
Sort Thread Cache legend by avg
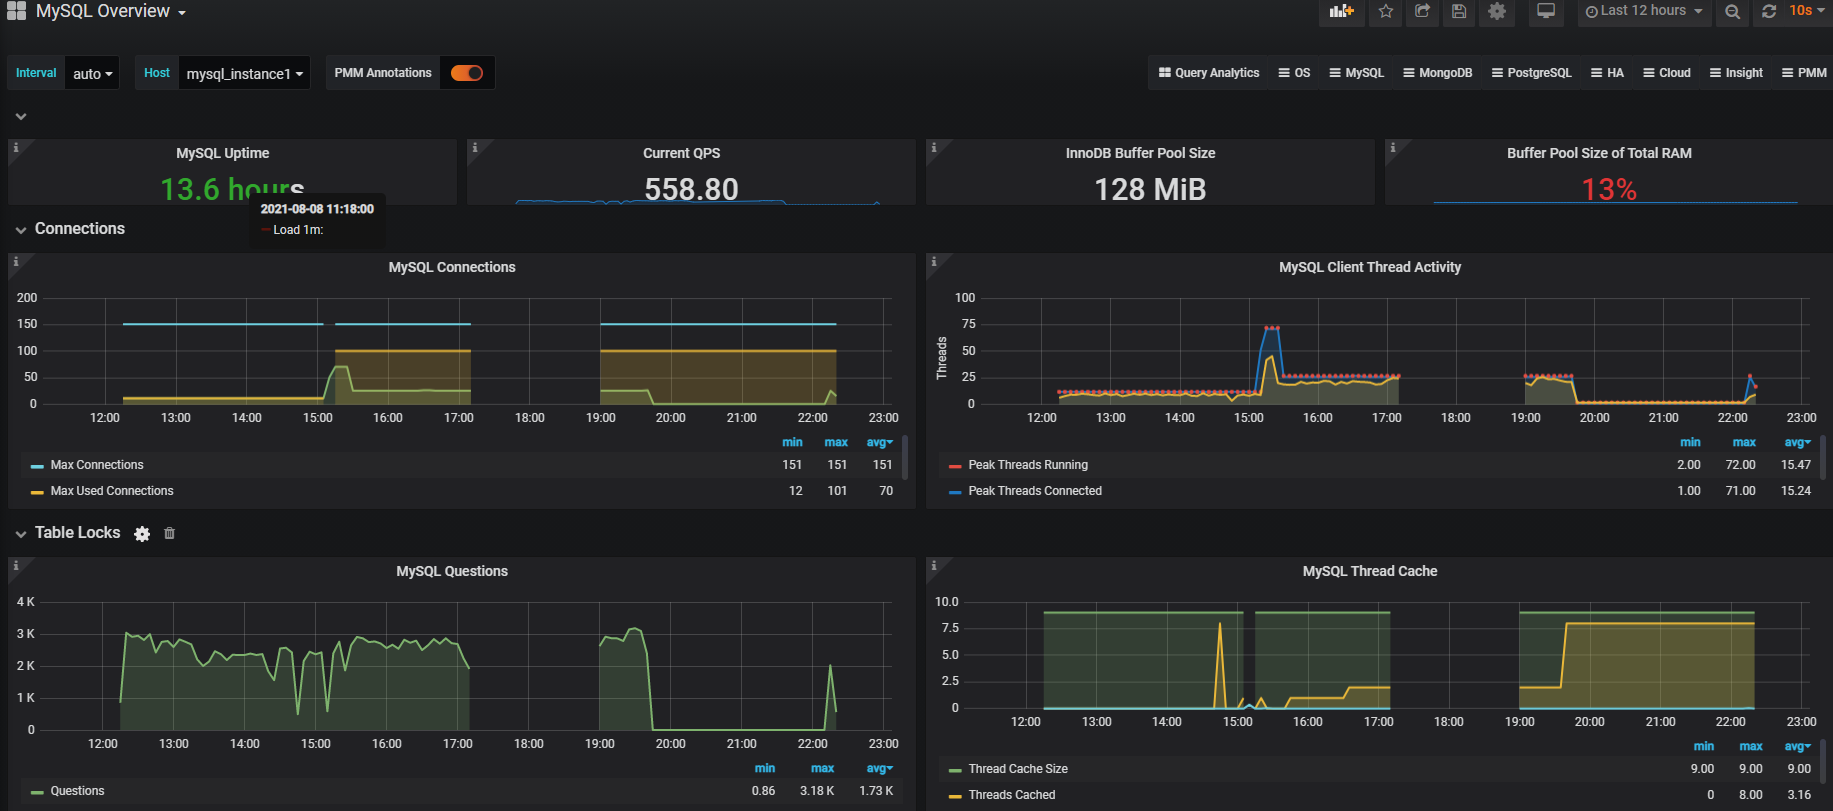(1797, 746)
